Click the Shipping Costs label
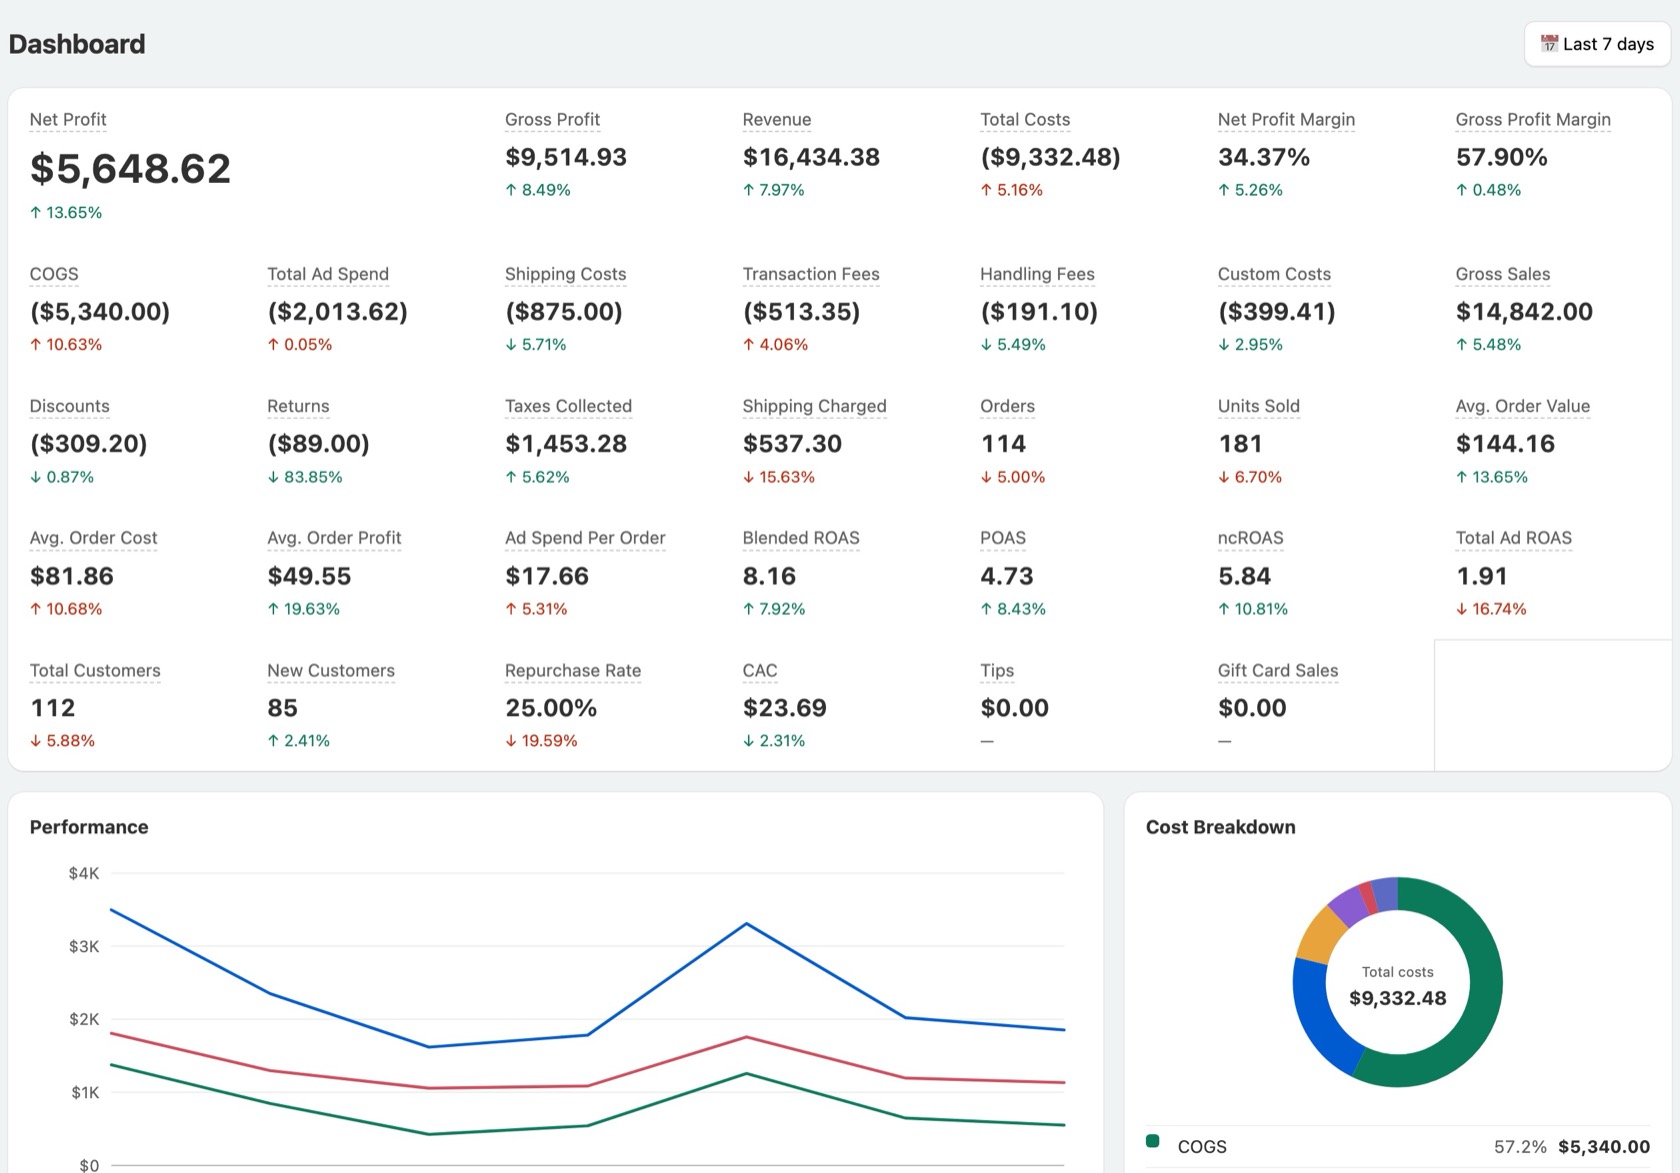 pos(565,274)
